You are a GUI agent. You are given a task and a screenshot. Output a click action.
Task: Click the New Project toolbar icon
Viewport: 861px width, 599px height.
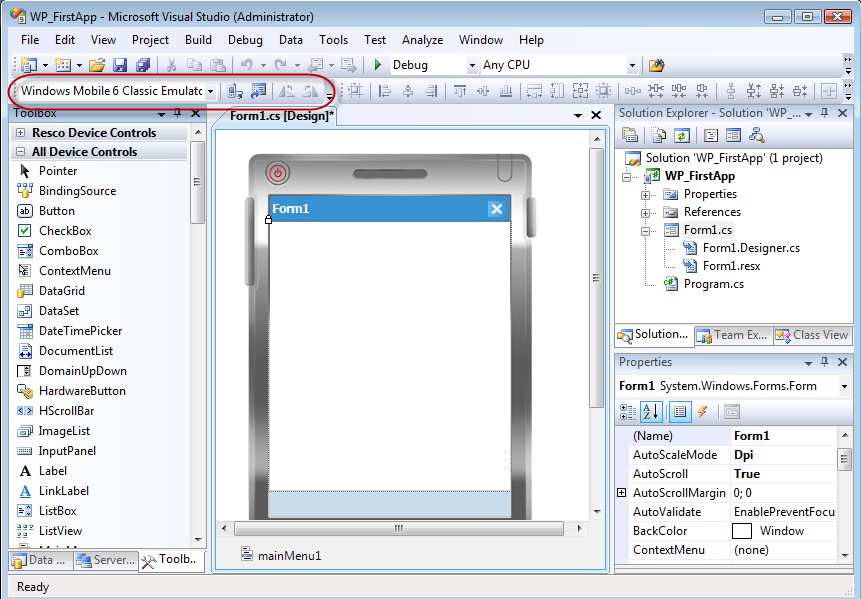(27, 65)
